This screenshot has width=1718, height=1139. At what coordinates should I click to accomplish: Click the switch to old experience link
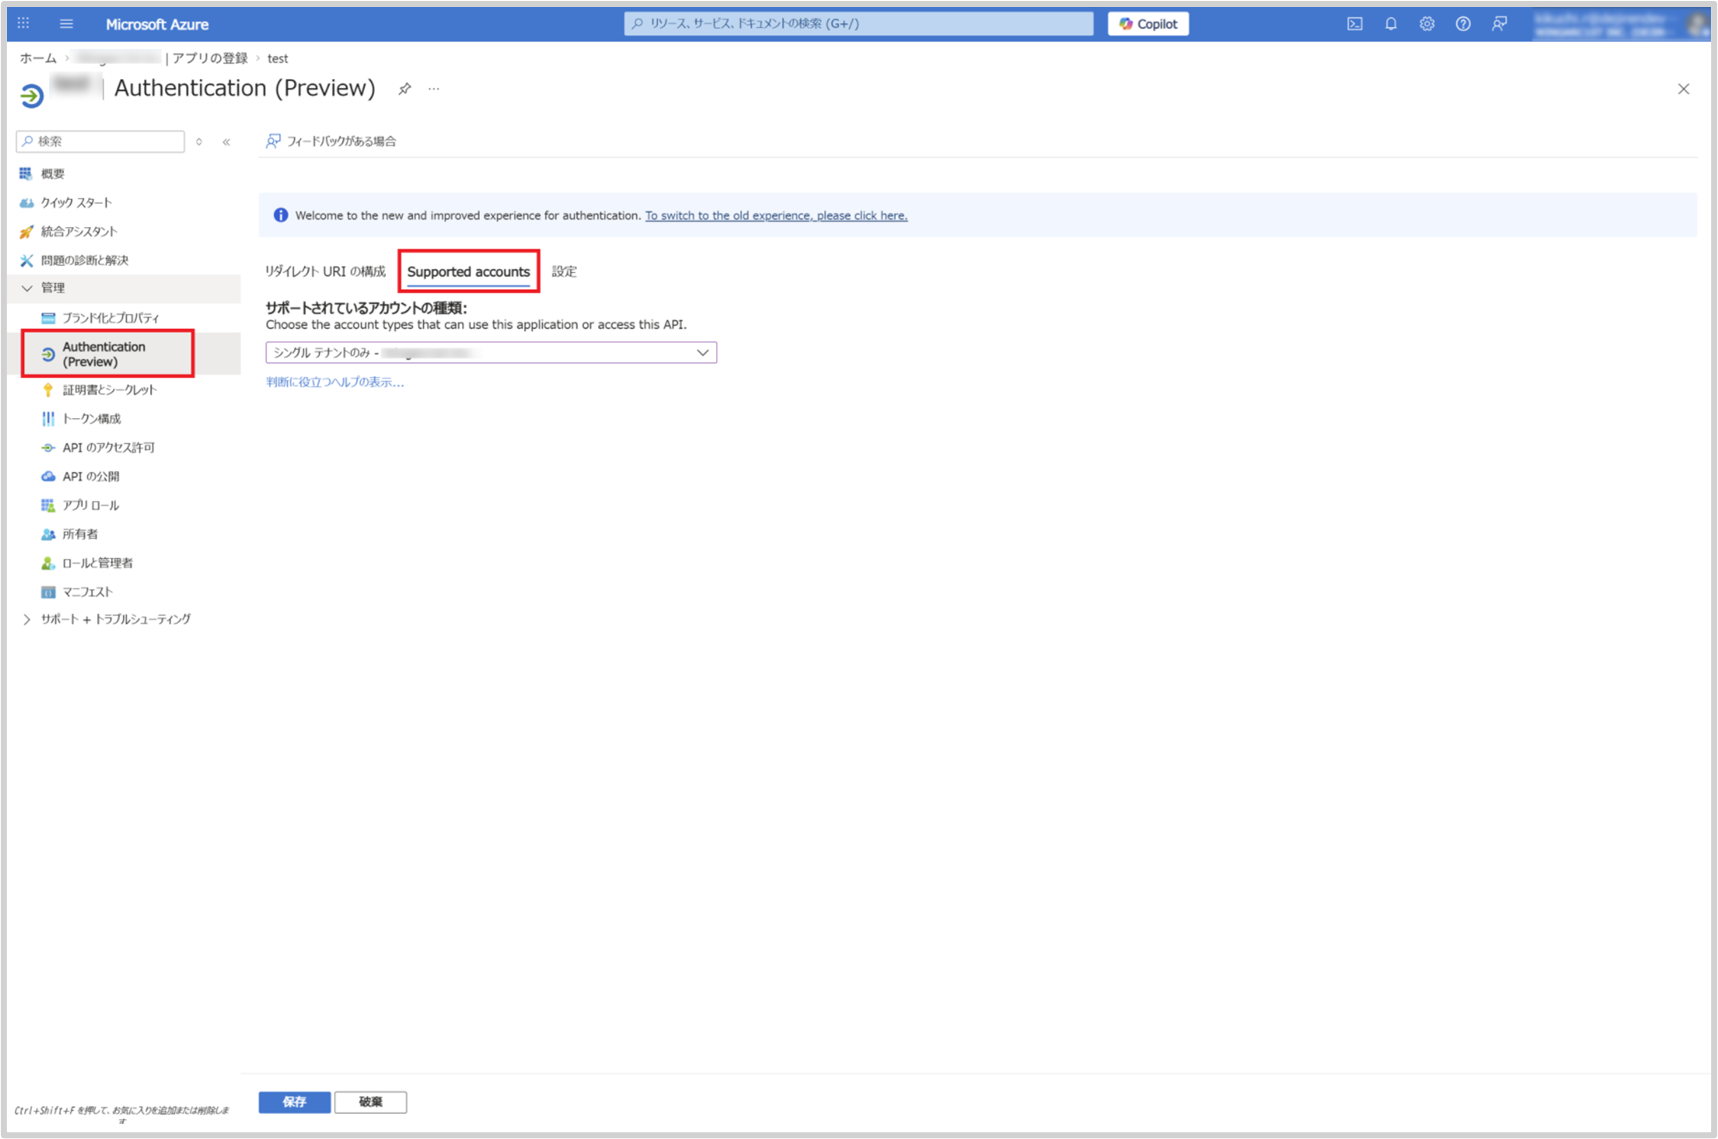click(776, 216)
